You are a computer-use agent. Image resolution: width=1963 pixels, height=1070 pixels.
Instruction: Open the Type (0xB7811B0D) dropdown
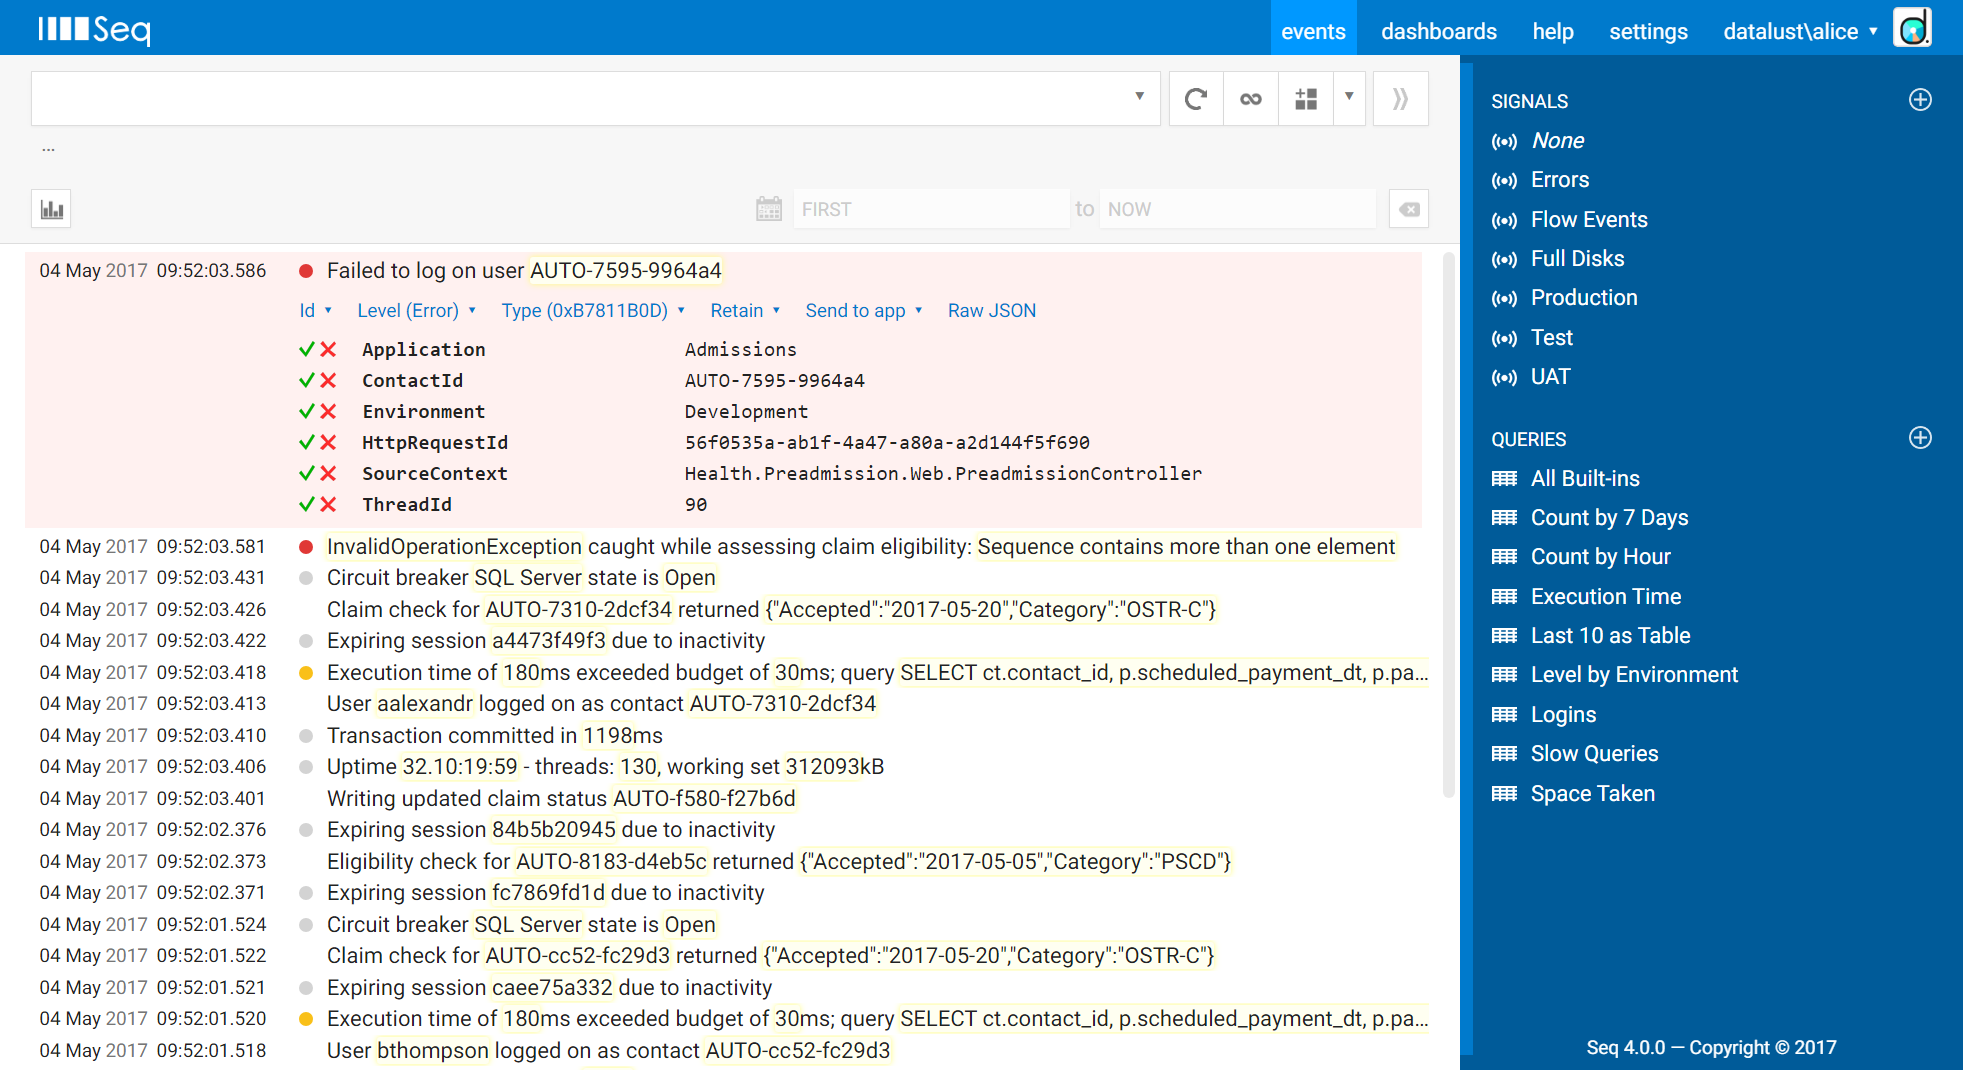tap(593, 311)
